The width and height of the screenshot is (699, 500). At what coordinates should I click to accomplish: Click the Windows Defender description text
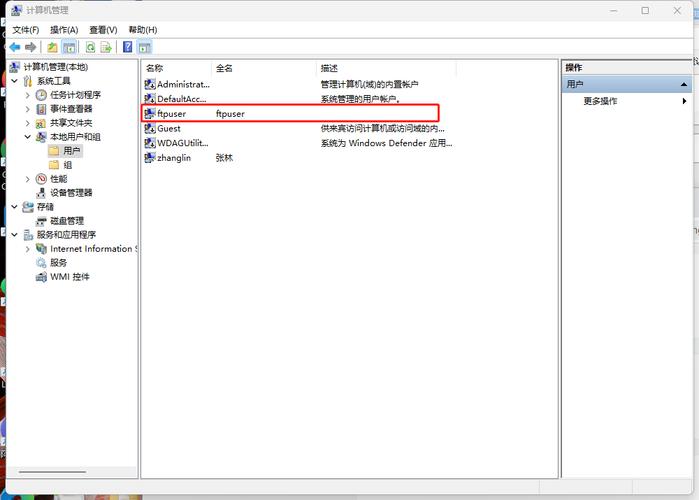click(x=387, y=143)
